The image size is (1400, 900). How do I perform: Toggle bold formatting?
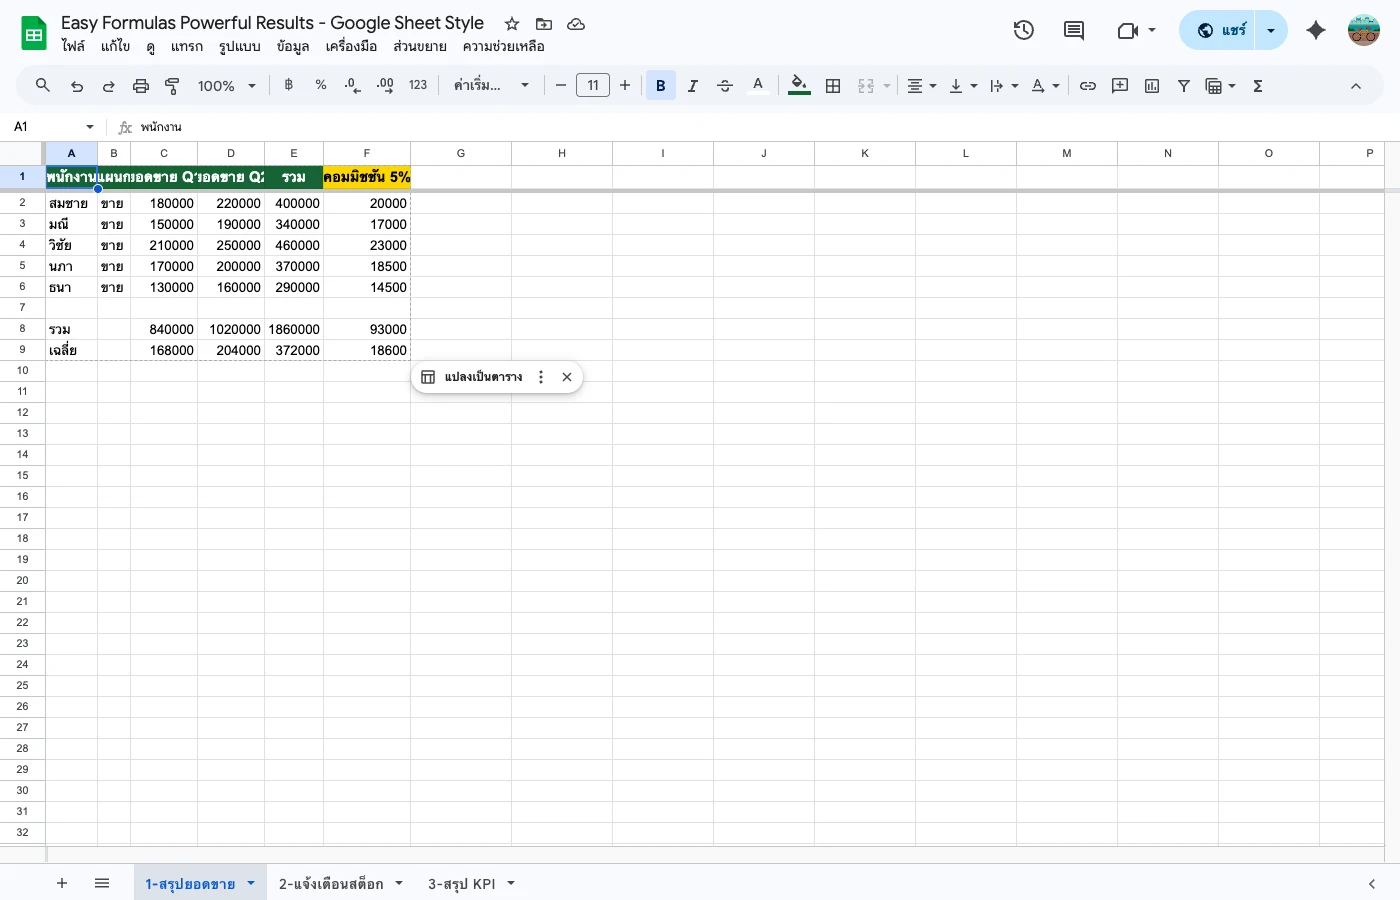[x=660, y=85]
